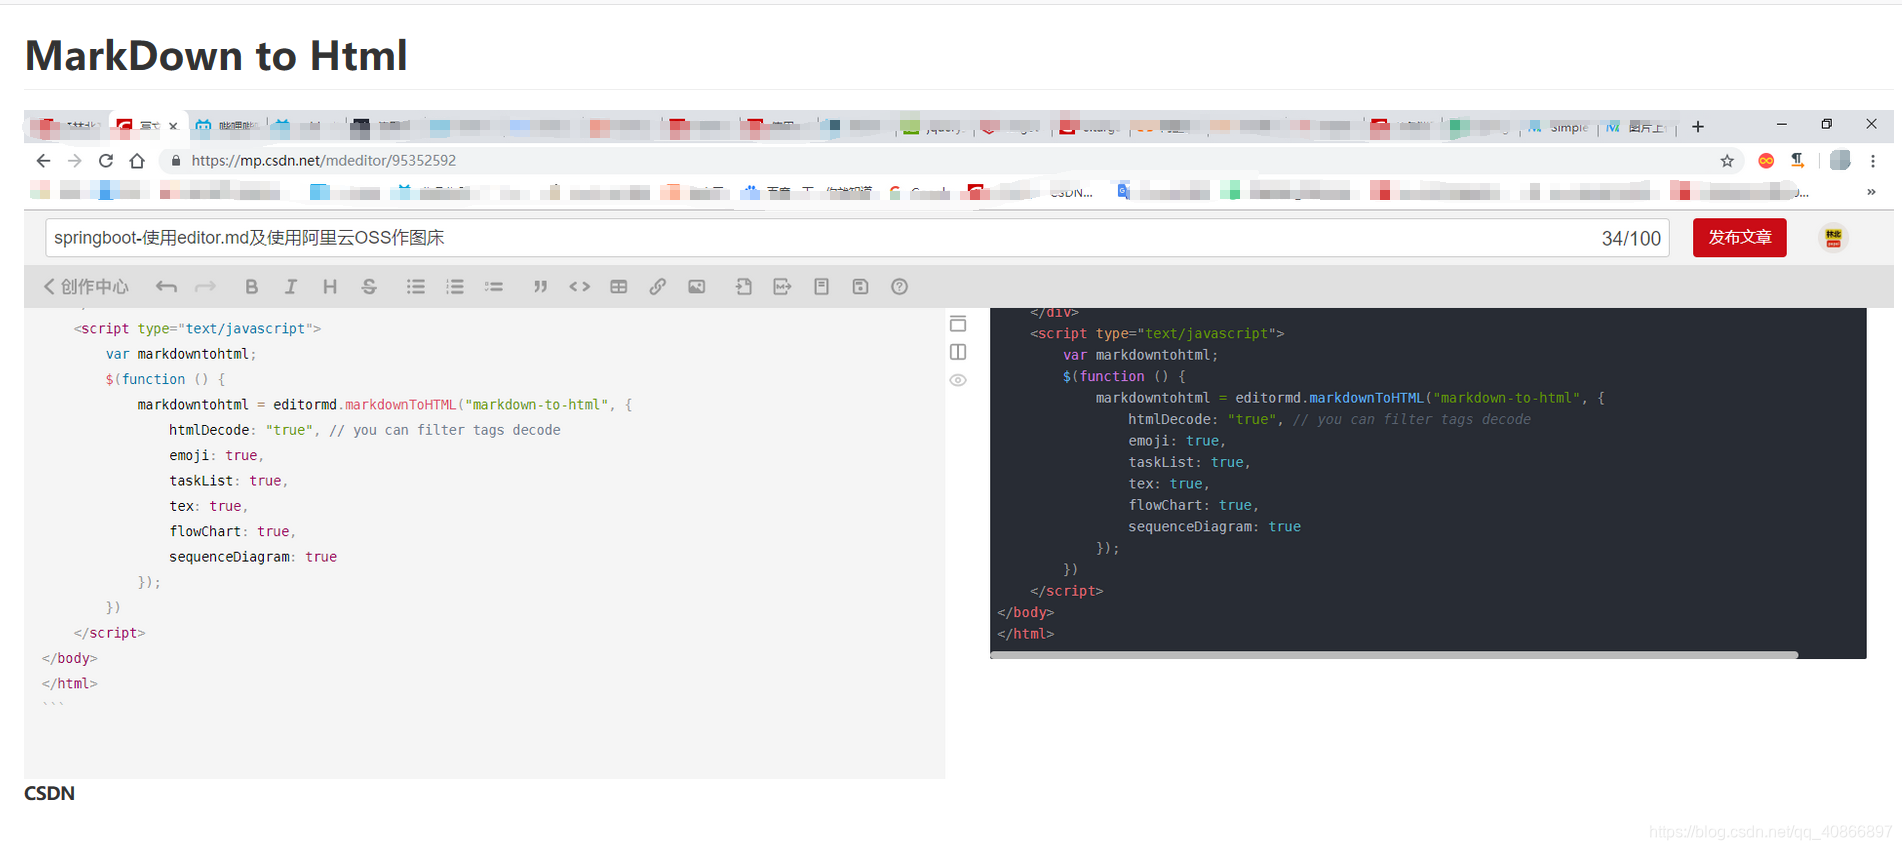
Task: Switch to the Simple browser tab
Action: 1560,127
